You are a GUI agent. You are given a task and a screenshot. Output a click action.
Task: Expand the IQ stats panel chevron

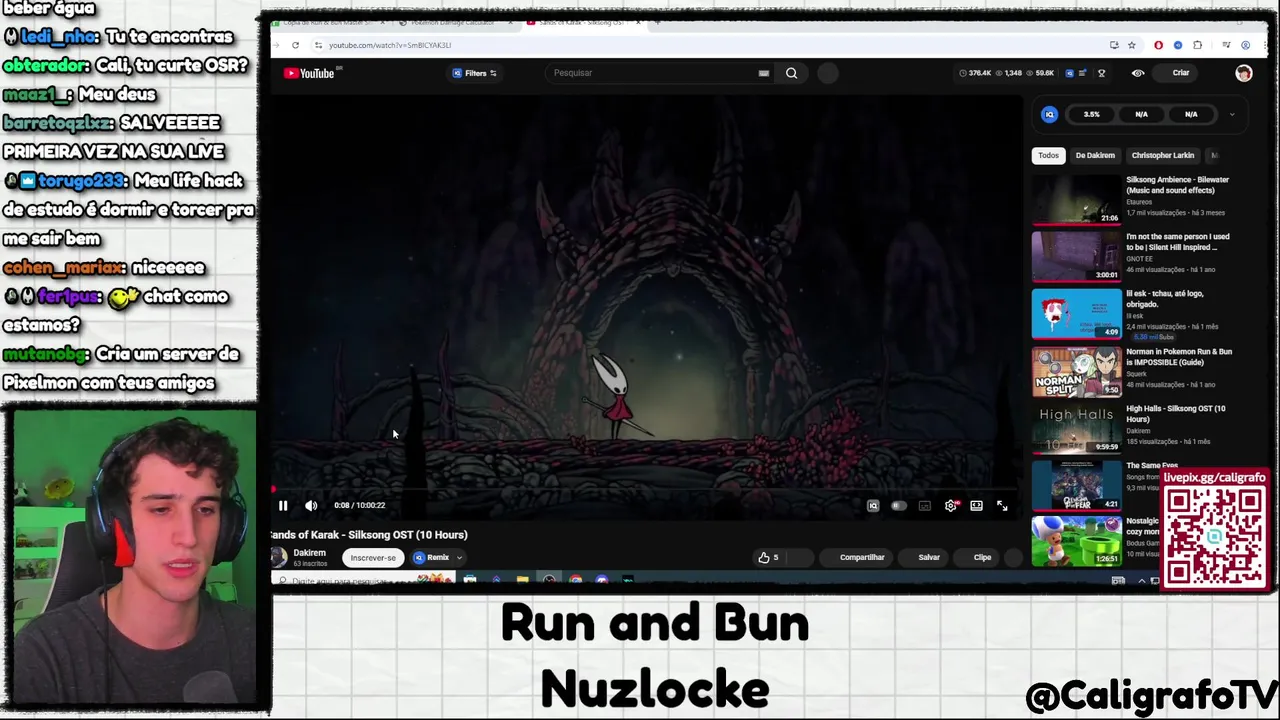(x=1232, y=115)
